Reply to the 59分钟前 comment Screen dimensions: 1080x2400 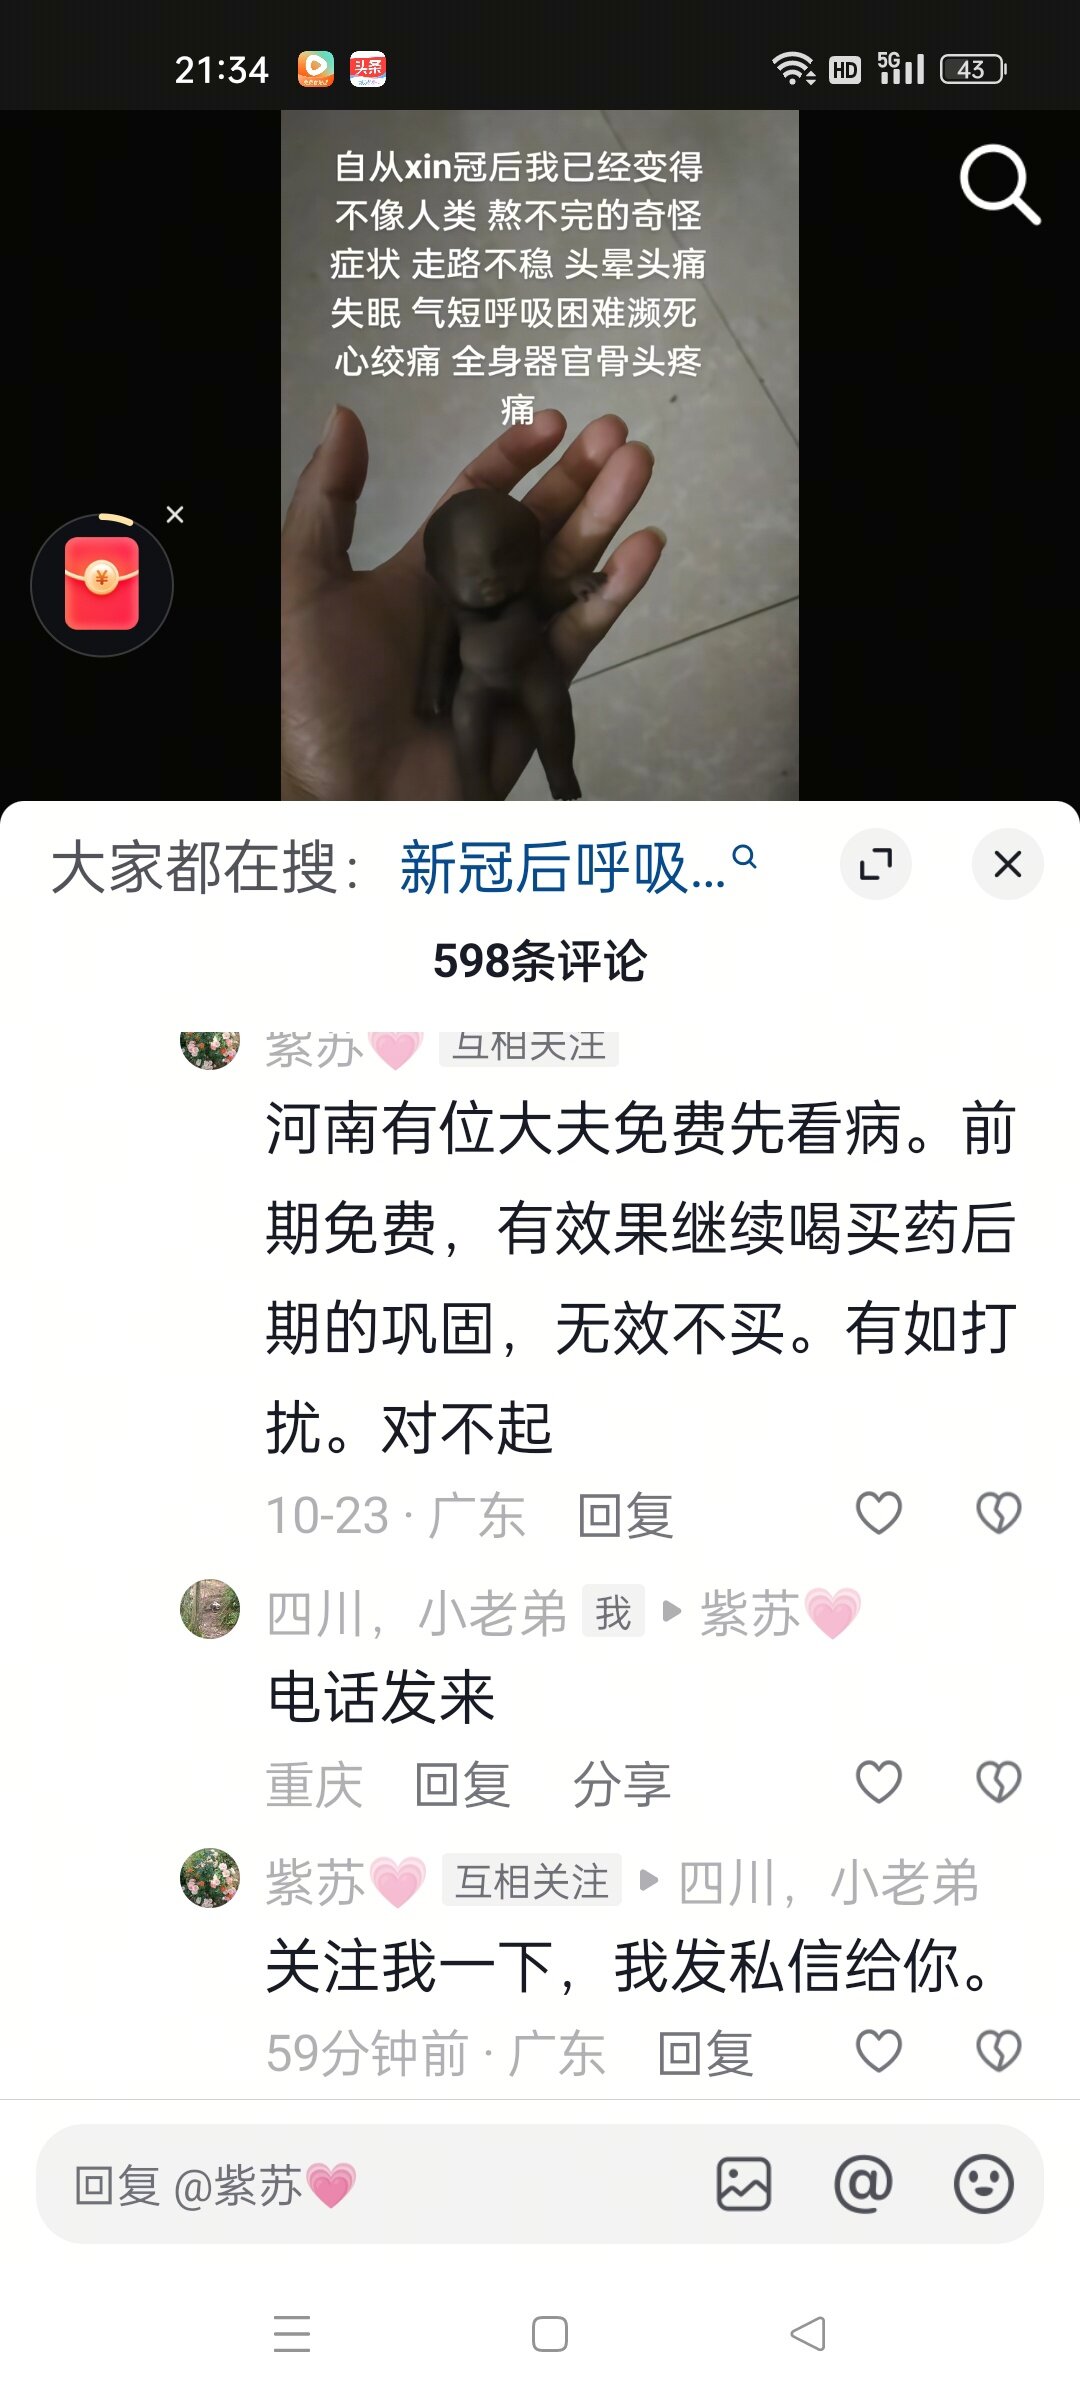[x=705, y=2054]
